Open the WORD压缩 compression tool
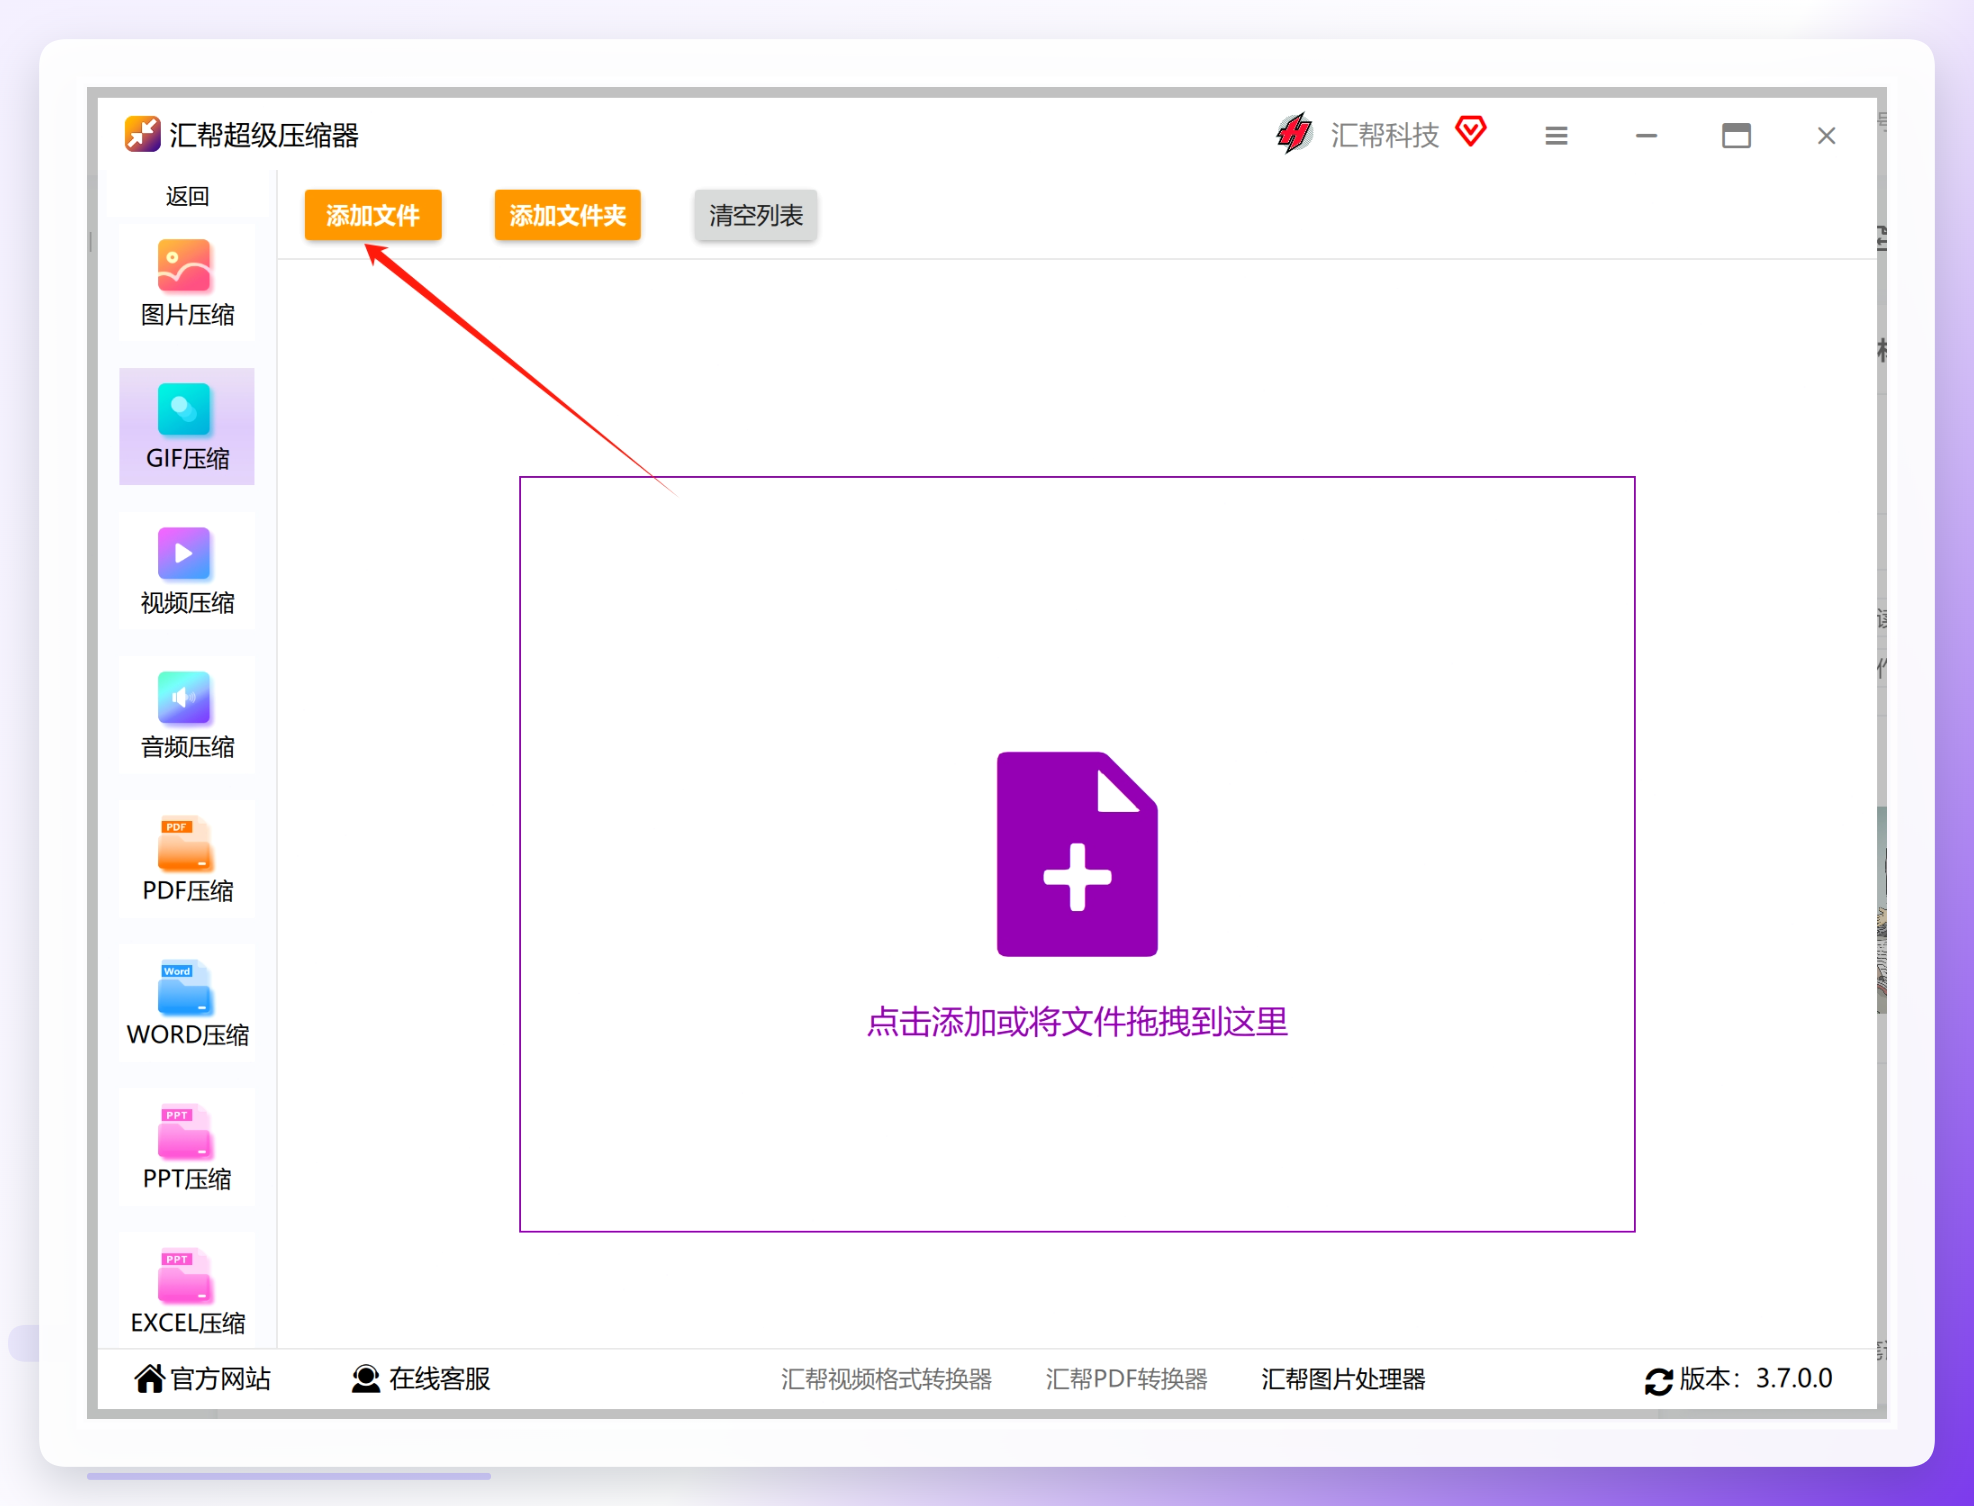Screen dimensions: 1974x1506 point(187,1003)
